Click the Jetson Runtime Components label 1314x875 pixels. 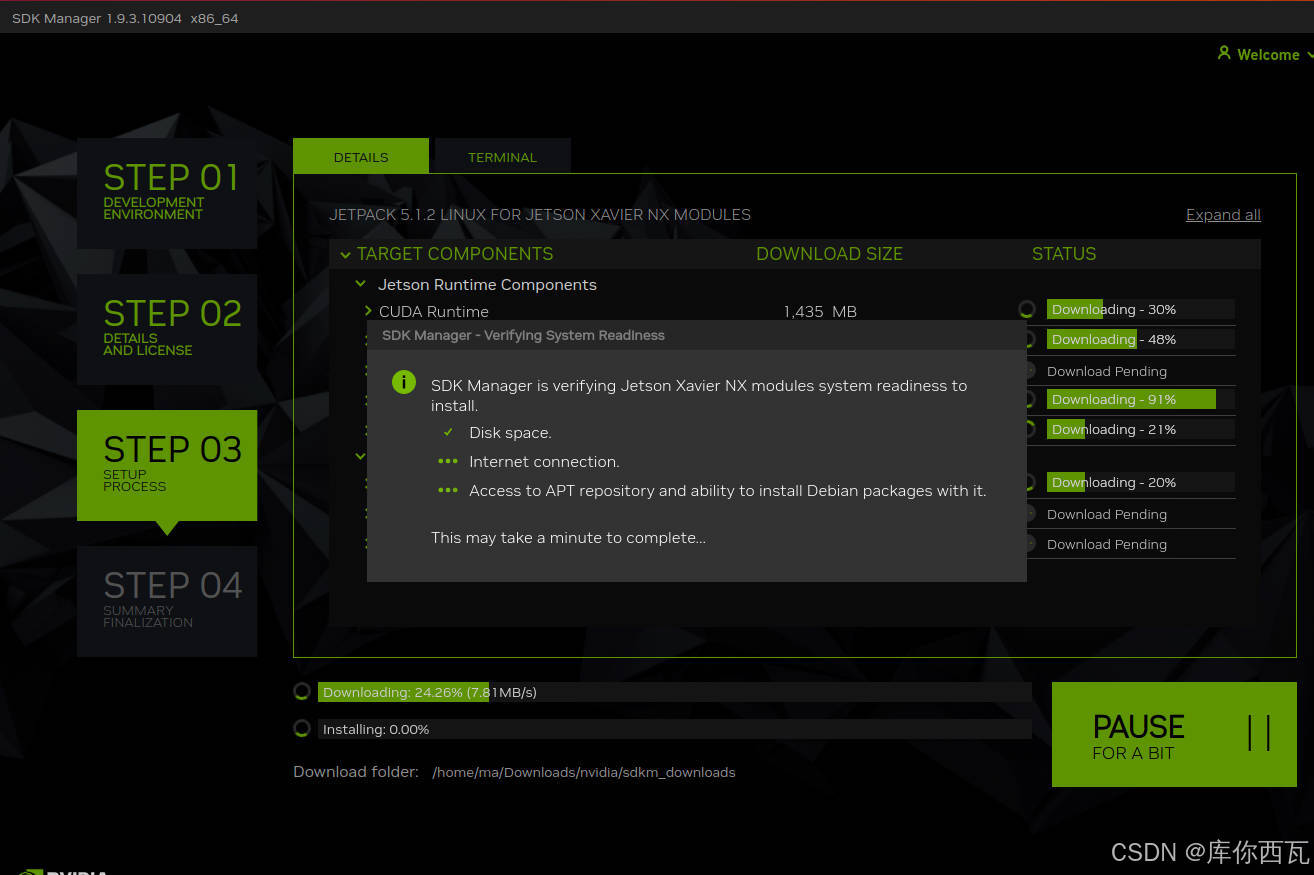487,285
